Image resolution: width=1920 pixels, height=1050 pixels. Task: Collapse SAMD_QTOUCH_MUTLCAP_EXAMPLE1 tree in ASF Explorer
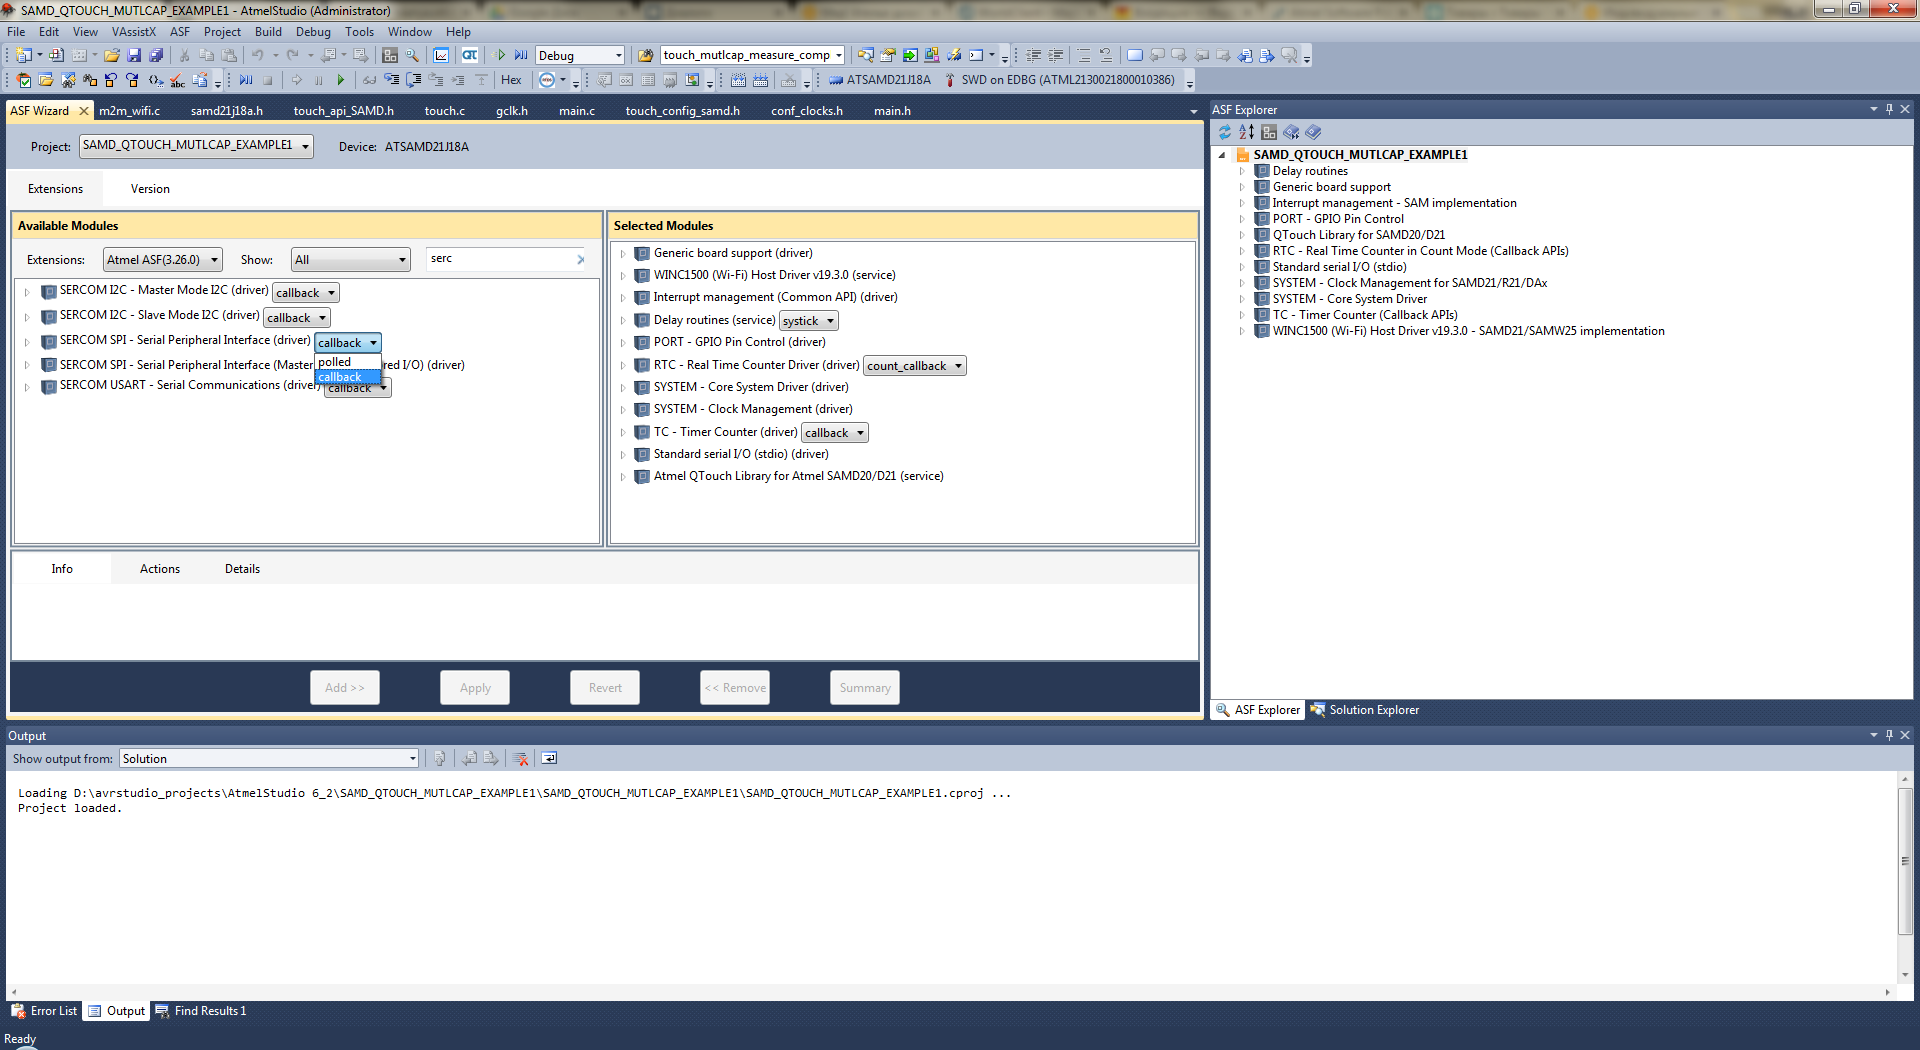click(1222, 155)
